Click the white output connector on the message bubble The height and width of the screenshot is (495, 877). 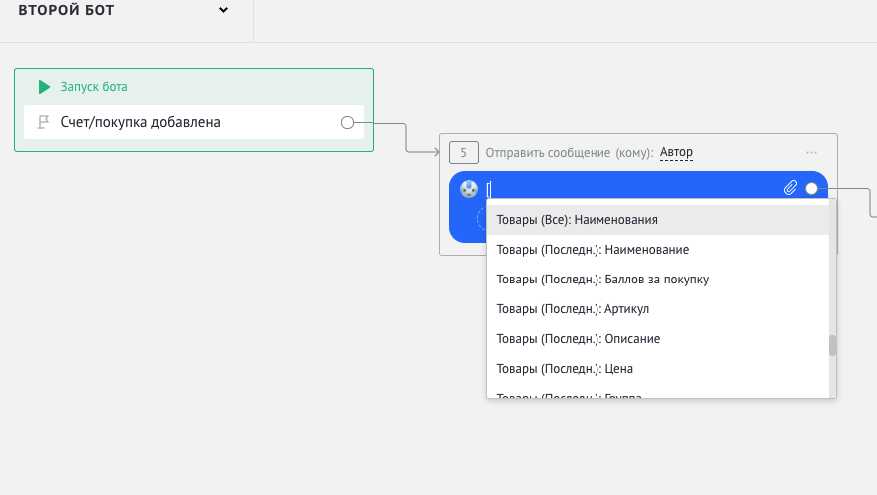tap(811, 188)
